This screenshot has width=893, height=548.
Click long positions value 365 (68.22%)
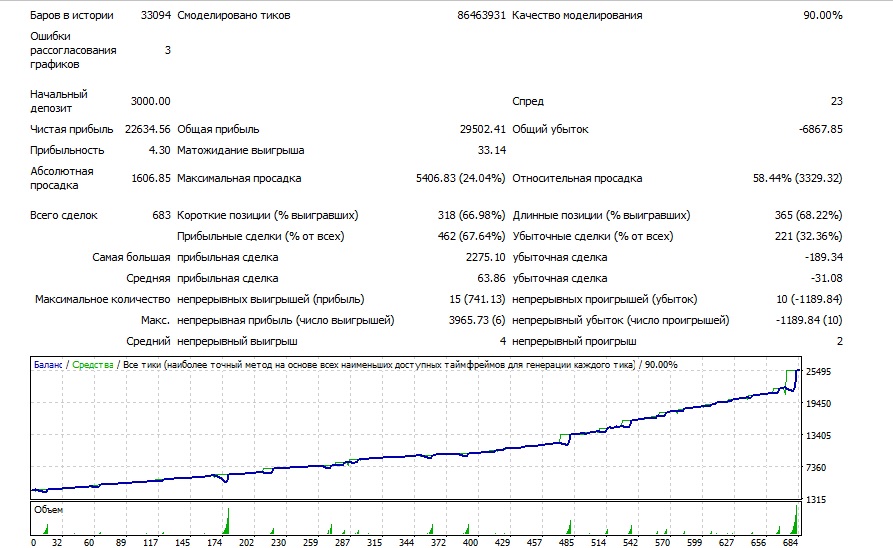pos(808,215)
